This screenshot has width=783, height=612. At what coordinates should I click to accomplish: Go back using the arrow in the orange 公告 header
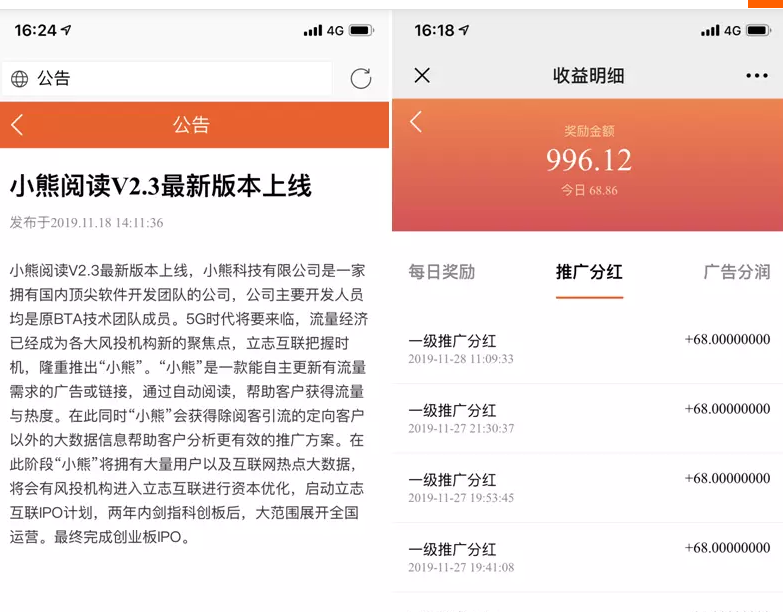click(x=17, y=125)
